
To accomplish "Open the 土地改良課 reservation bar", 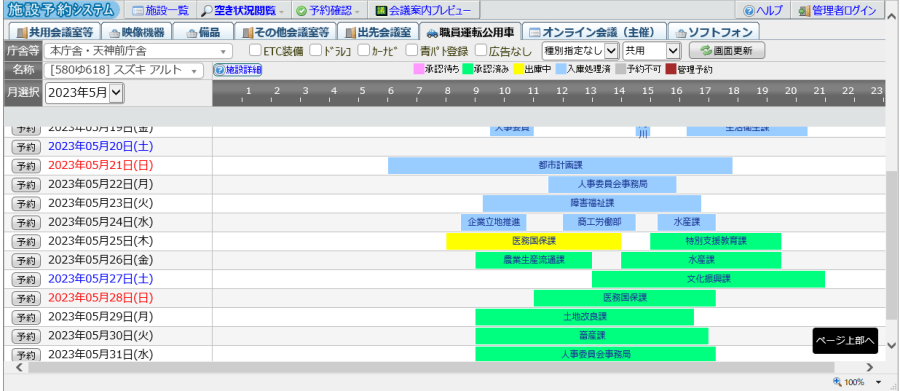I will pos(585,317).
